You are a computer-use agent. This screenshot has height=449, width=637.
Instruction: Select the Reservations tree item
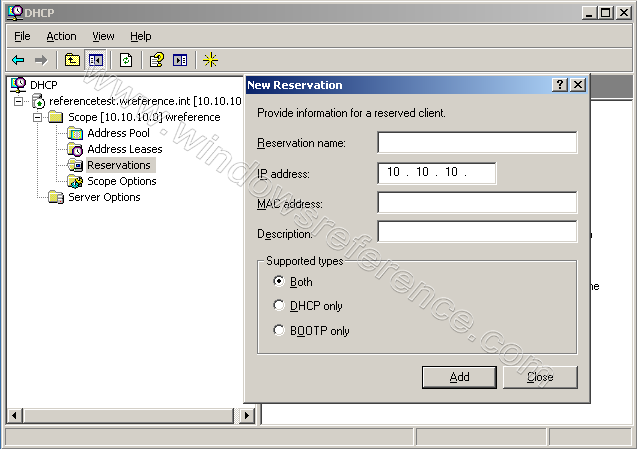119,165
